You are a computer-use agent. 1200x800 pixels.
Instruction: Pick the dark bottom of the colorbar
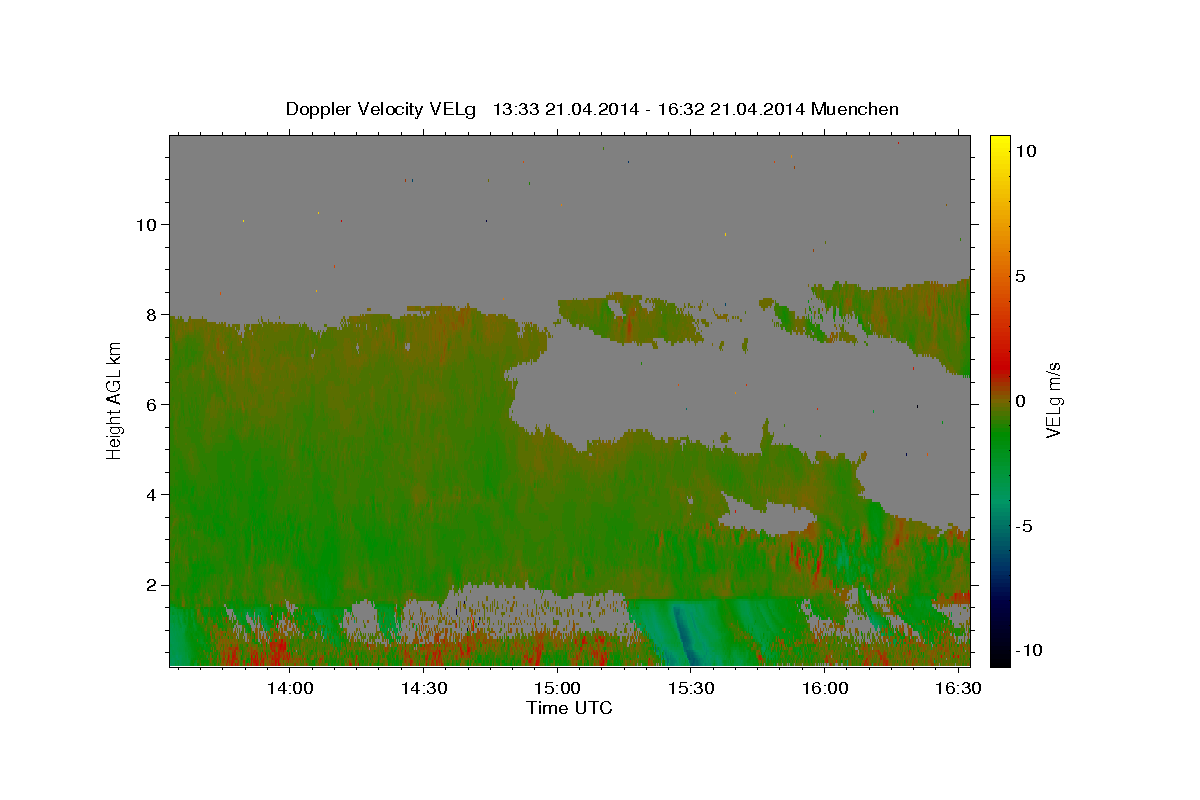(999, 655)
